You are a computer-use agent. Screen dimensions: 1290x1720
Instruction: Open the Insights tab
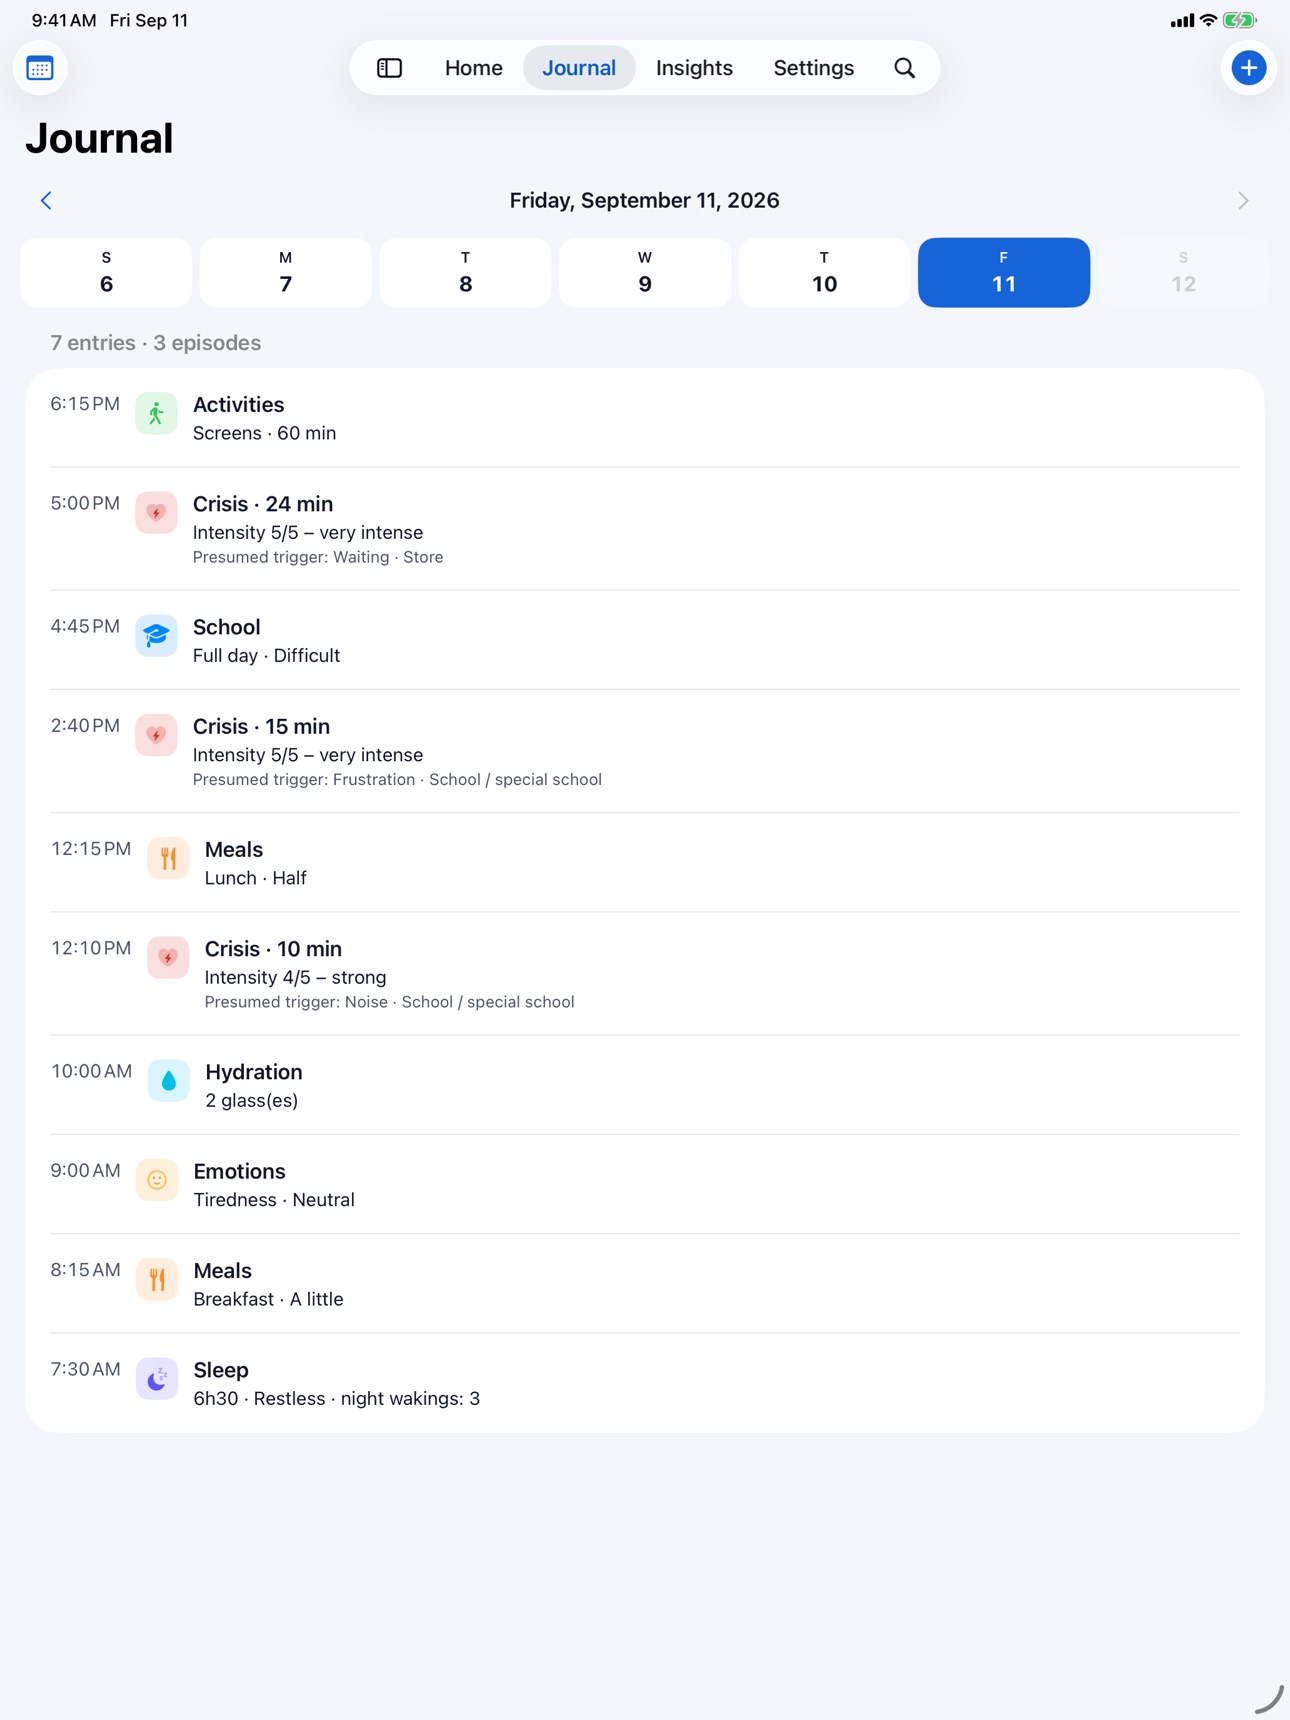pyautogui.click(x=694, y=68)
